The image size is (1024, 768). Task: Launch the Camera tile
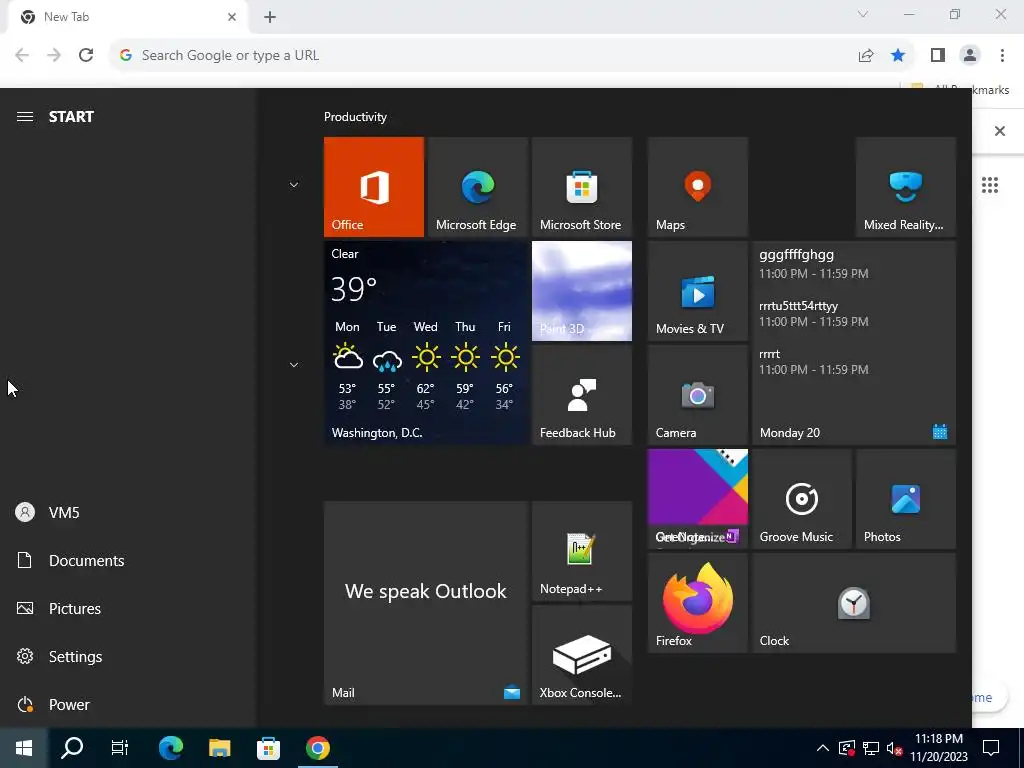coord(697,395)
